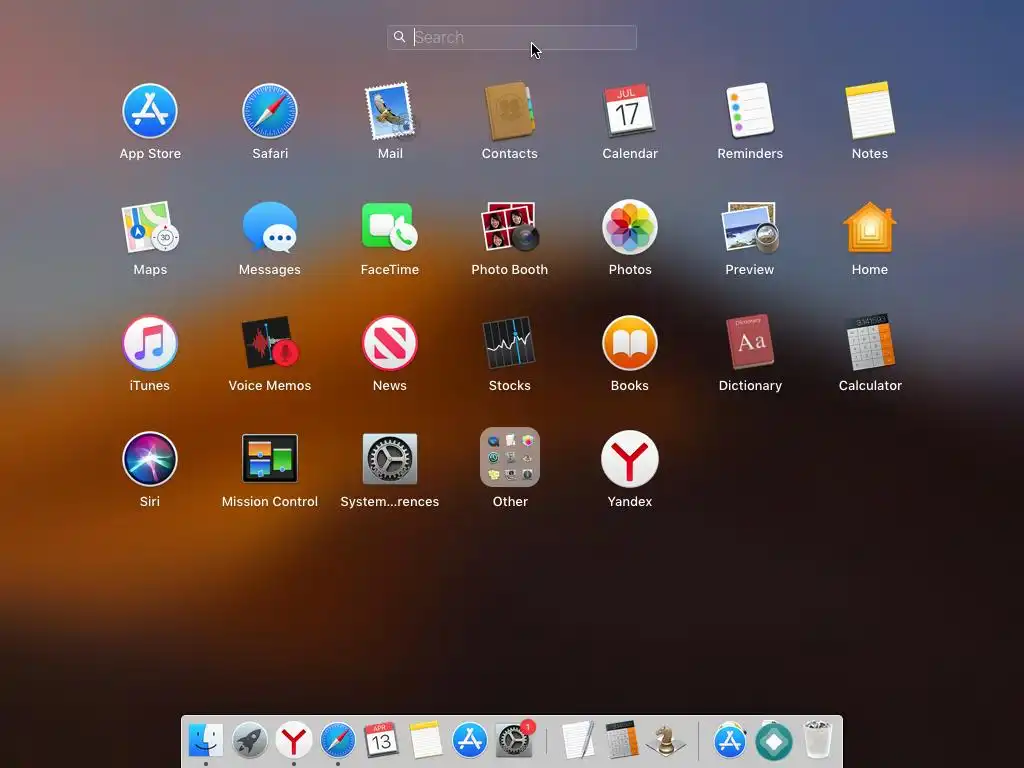The width and height of the screenshot is (1024, 768).
Task: Open the Contacts app
Action: (x=509, y=111)
